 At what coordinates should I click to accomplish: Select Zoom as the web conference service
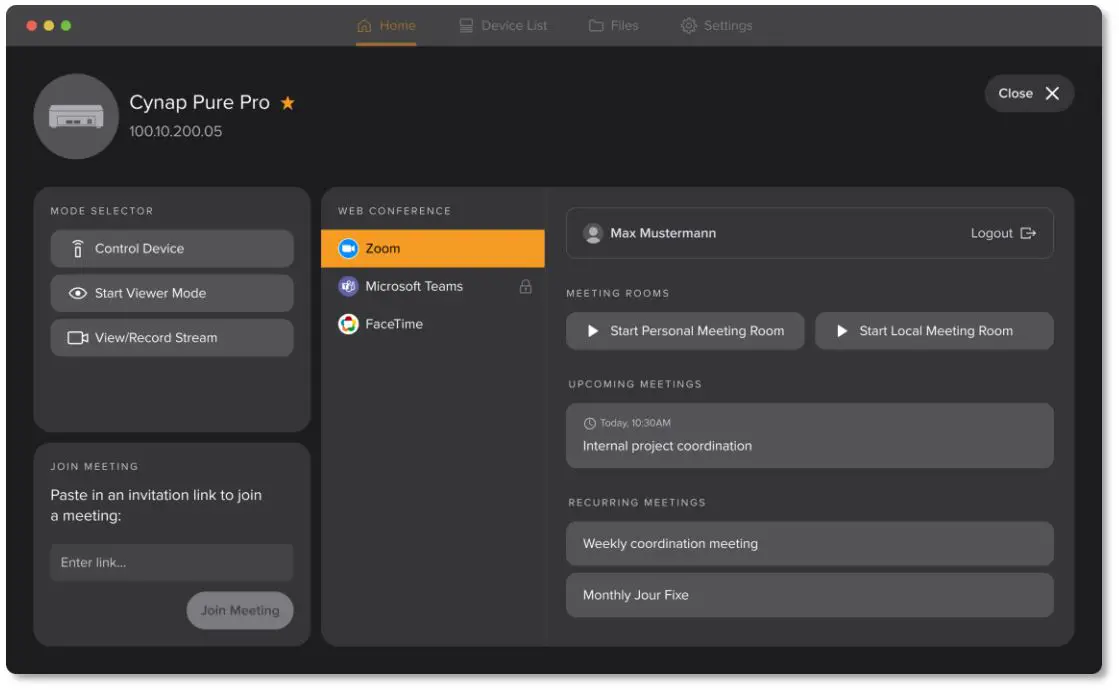click(432, 249)
